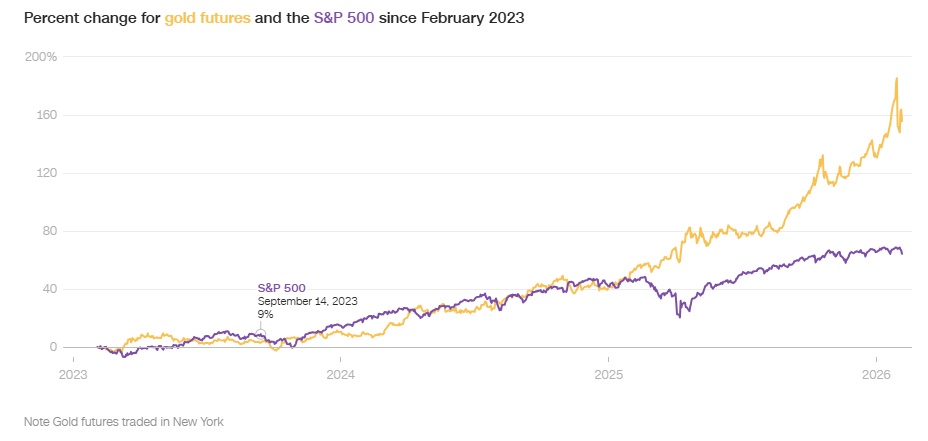Click the circular hover marker on S&P 500 line
Viewport: 928px width, 441px height.
pyautogui.click(x=260, y=333)
